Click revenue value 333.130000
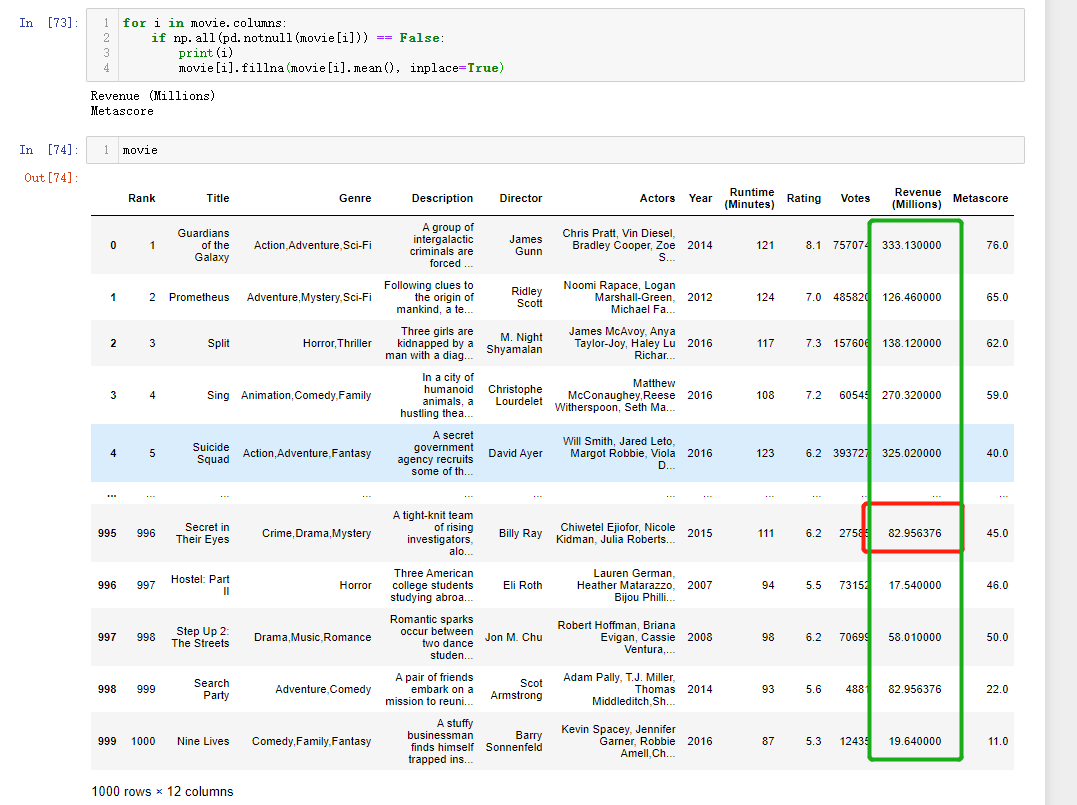Screen dimensions: 1077x805 click(911, 245)
